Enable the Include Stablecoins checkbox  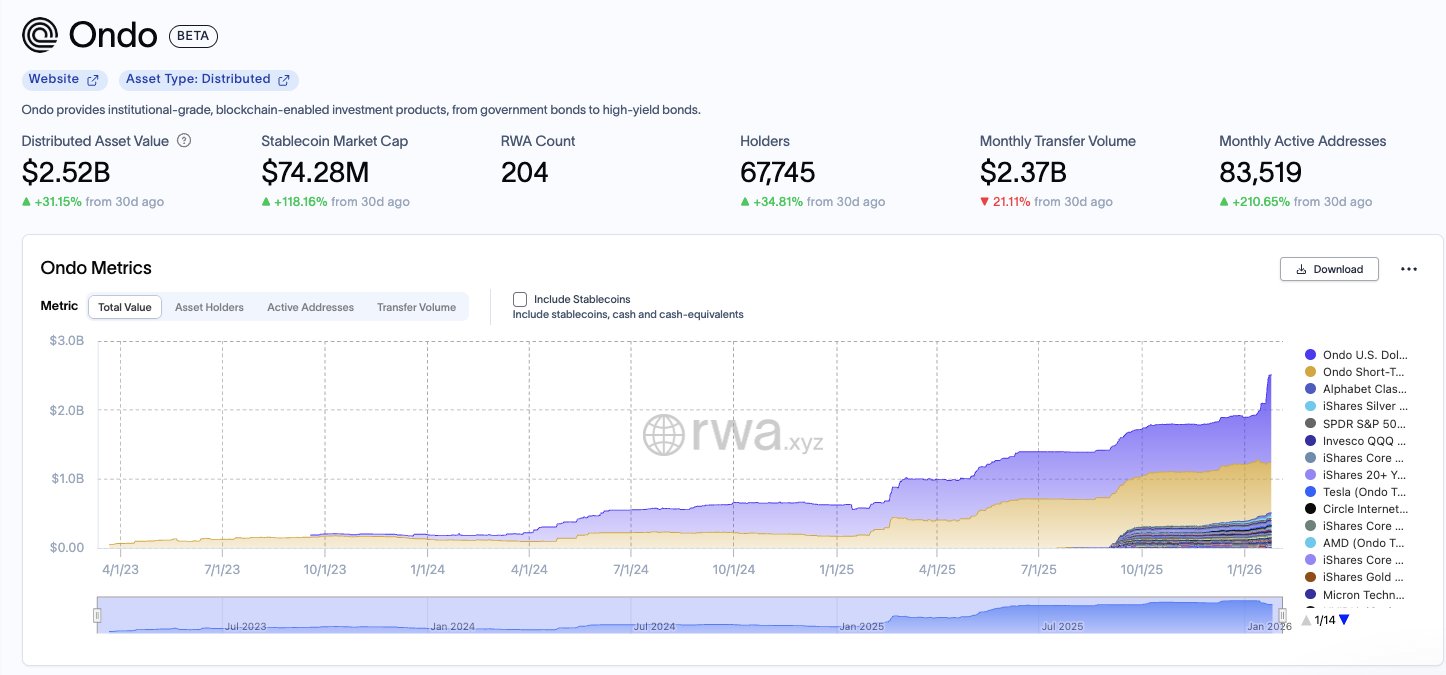[520, 299]
